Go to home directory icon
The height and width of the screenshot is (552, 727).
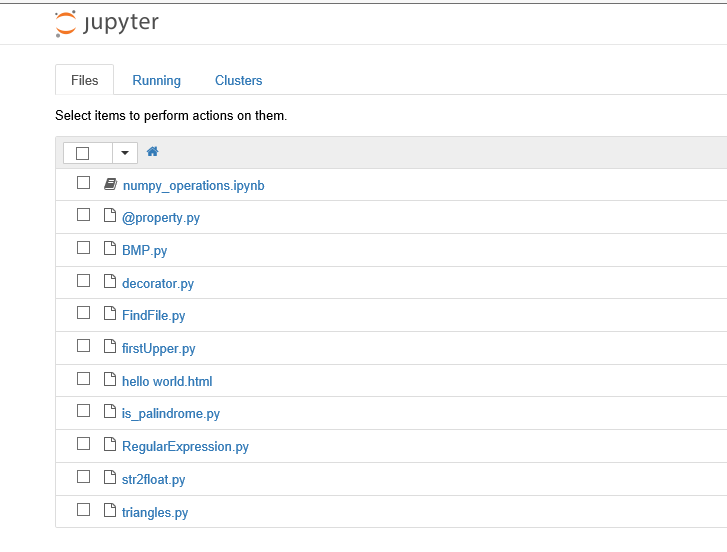[153, 152]
